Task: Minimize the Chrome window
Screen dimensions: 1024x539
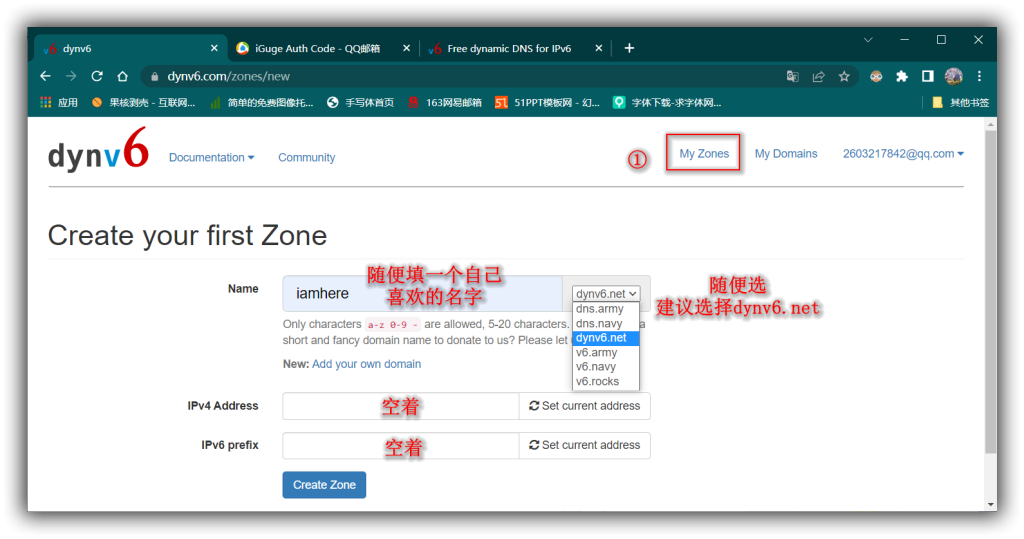Action: click(x=904, y=40)
